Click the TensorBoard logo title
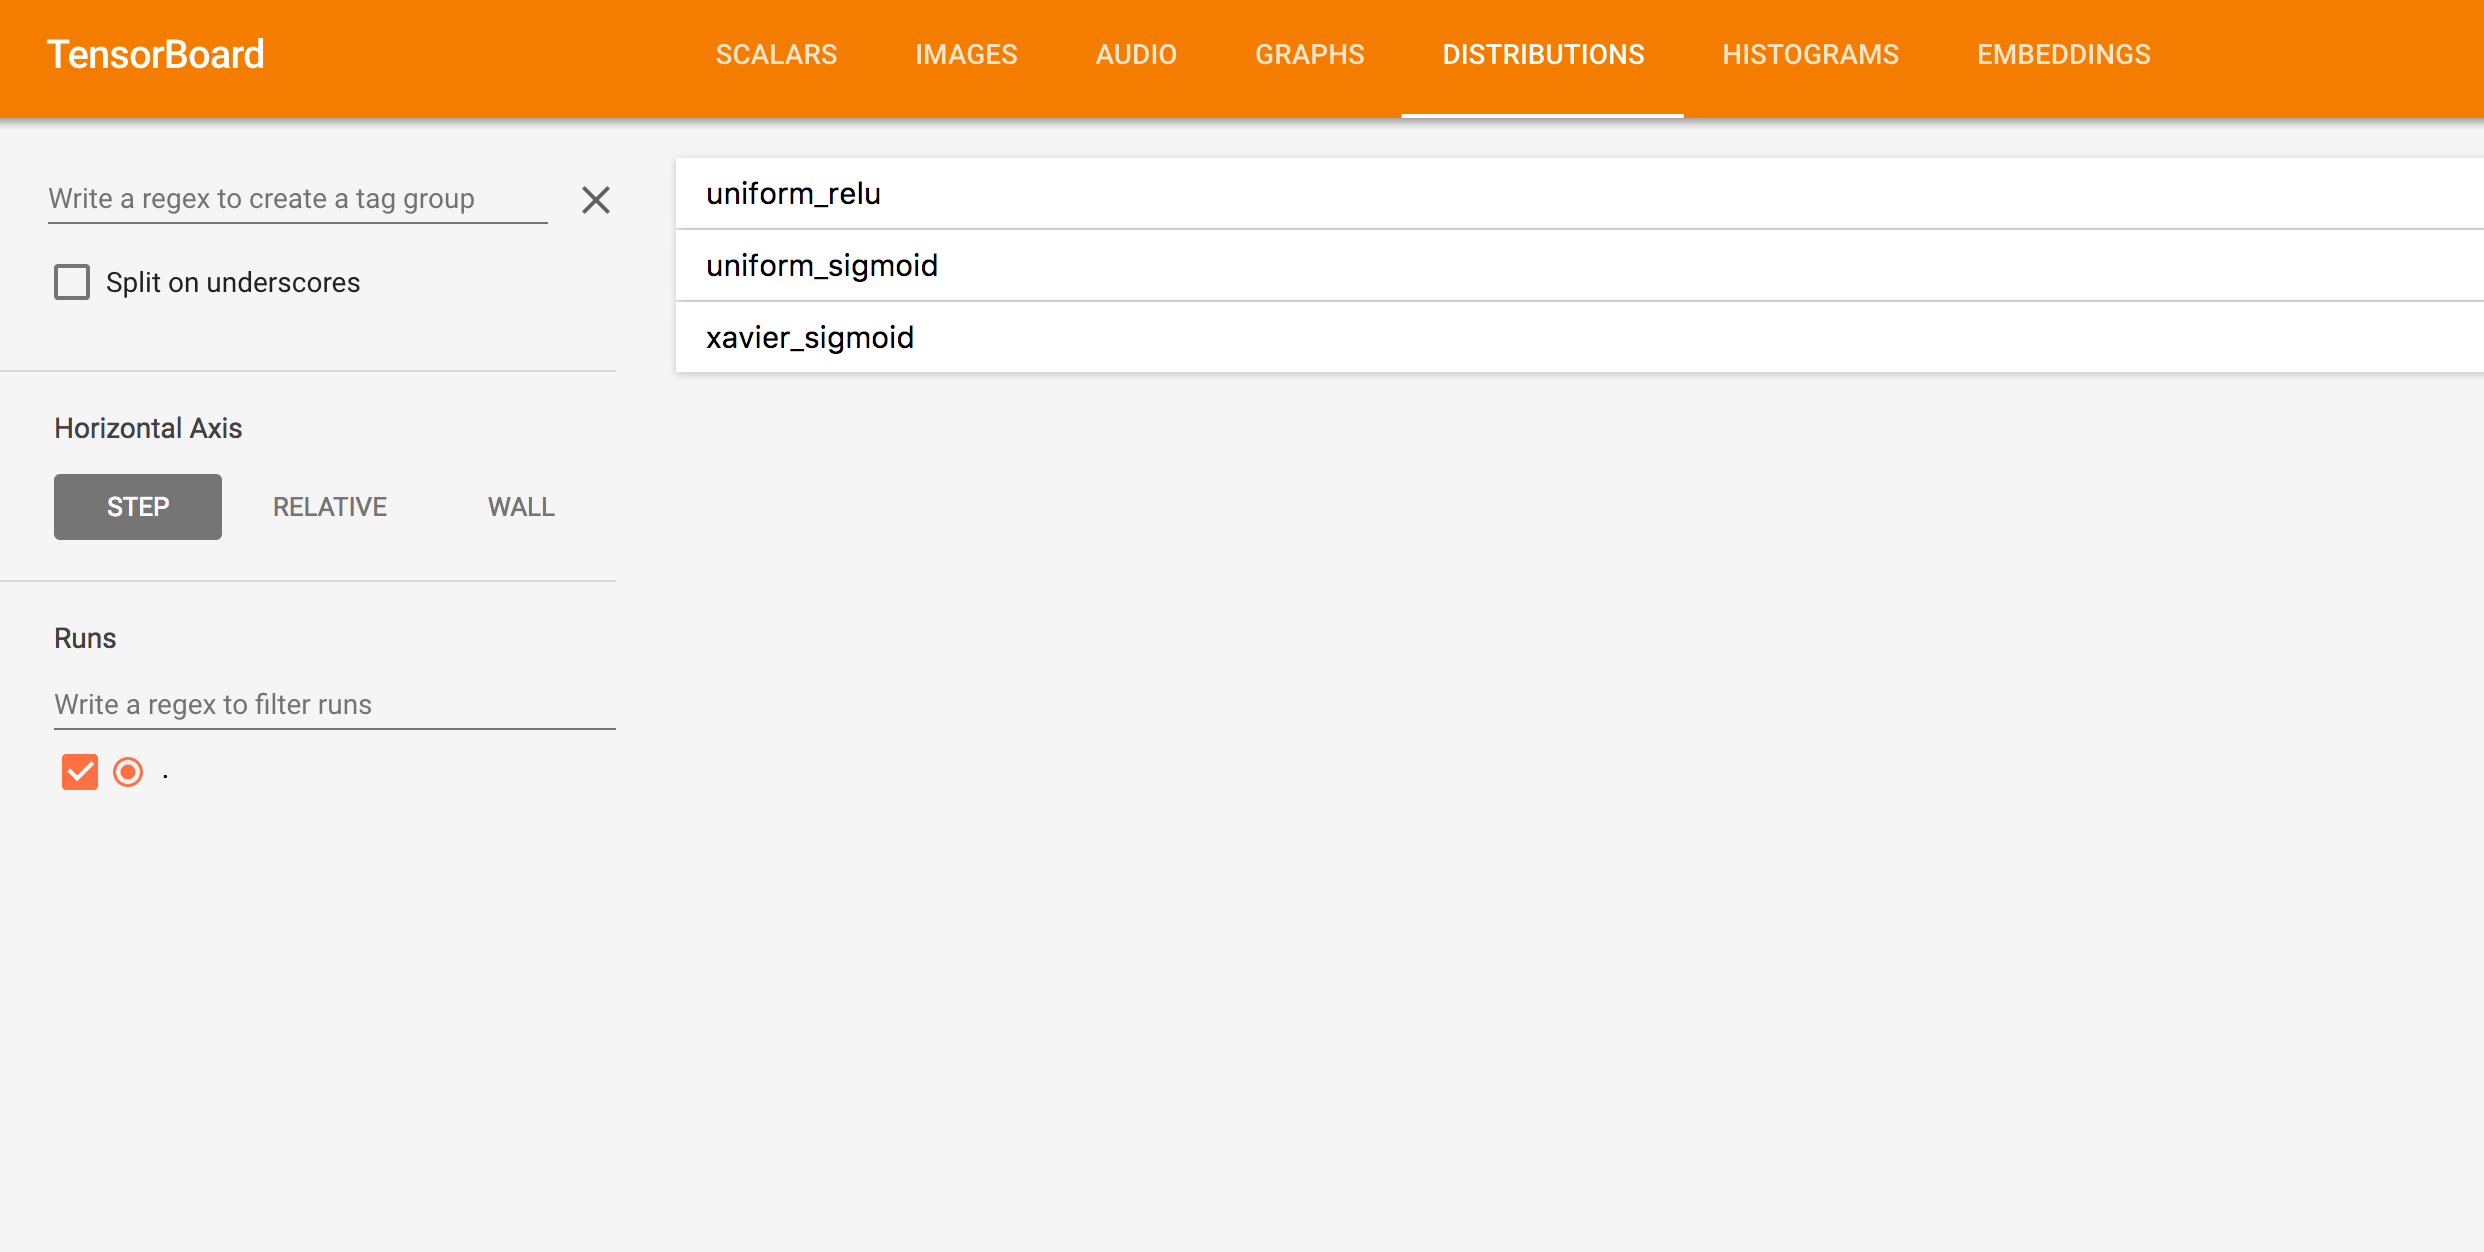This screenshot has height=1252, width=2484. click(x=156, y=55)
